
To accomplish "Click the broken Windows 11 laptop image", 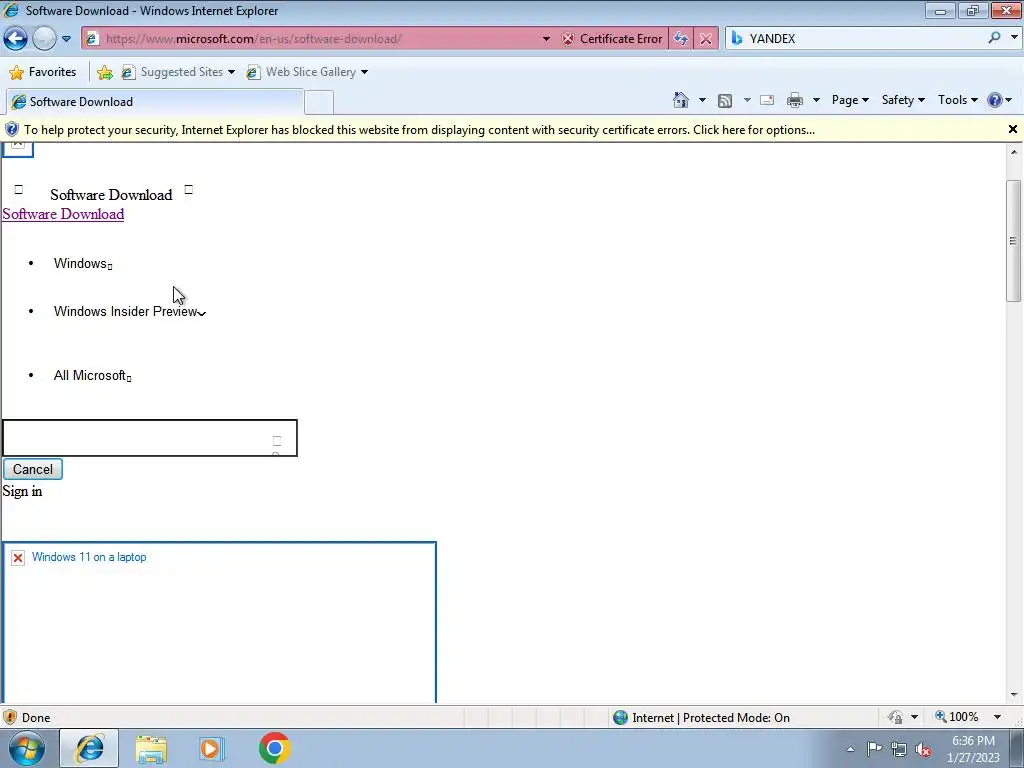I will pyautogui.click(x=219, y=622).
